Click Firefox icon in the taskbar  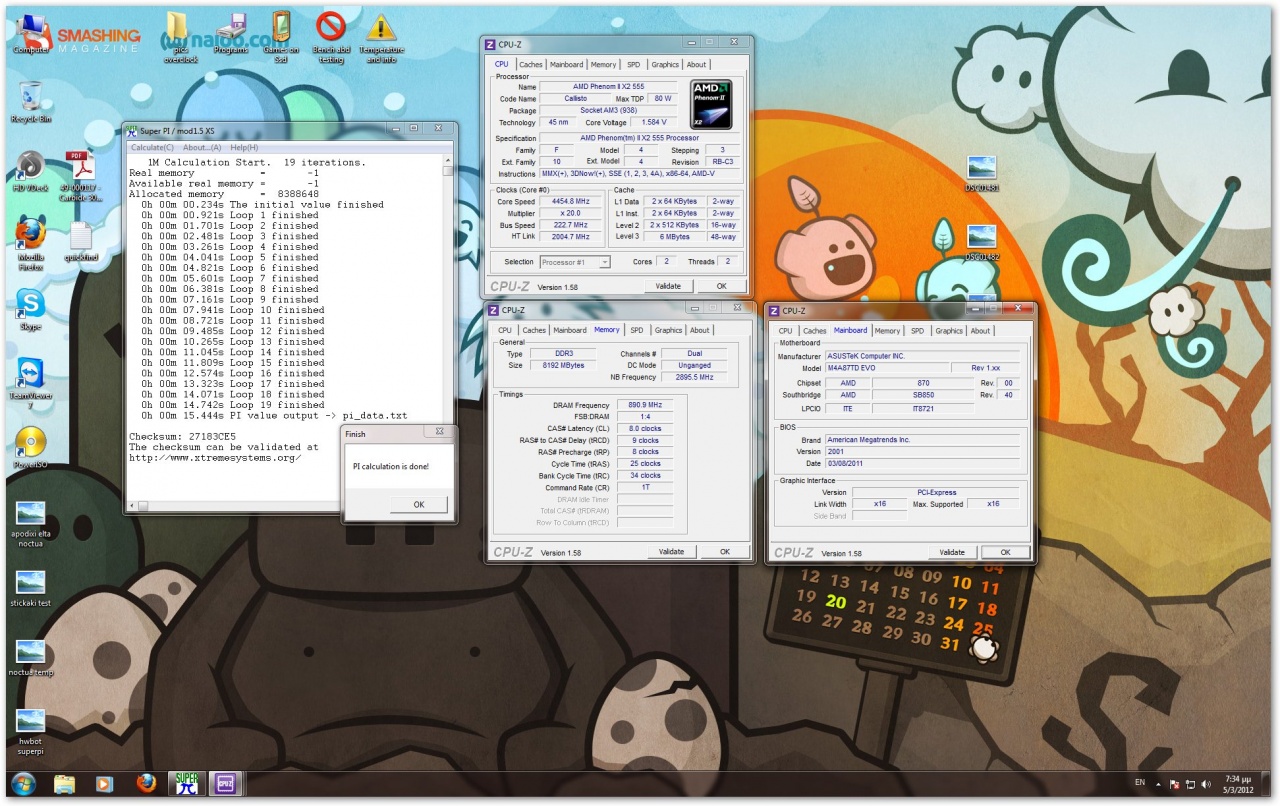[x=146, y=783]
